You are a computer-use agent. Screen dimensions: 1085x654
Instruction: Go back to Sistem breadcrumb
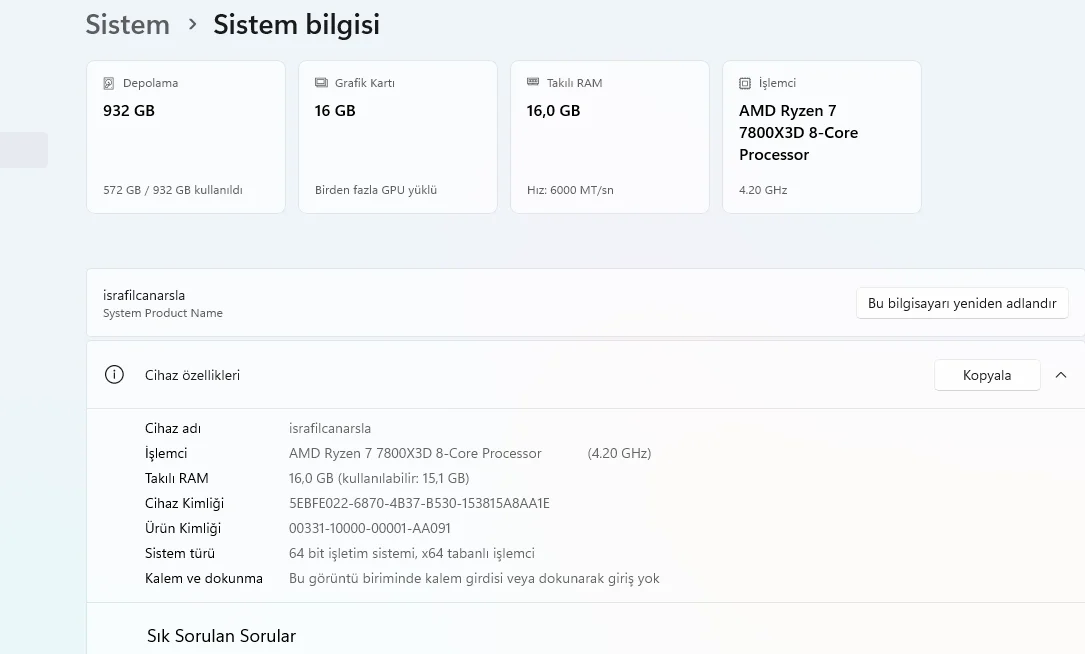click(x=127, y=25)
